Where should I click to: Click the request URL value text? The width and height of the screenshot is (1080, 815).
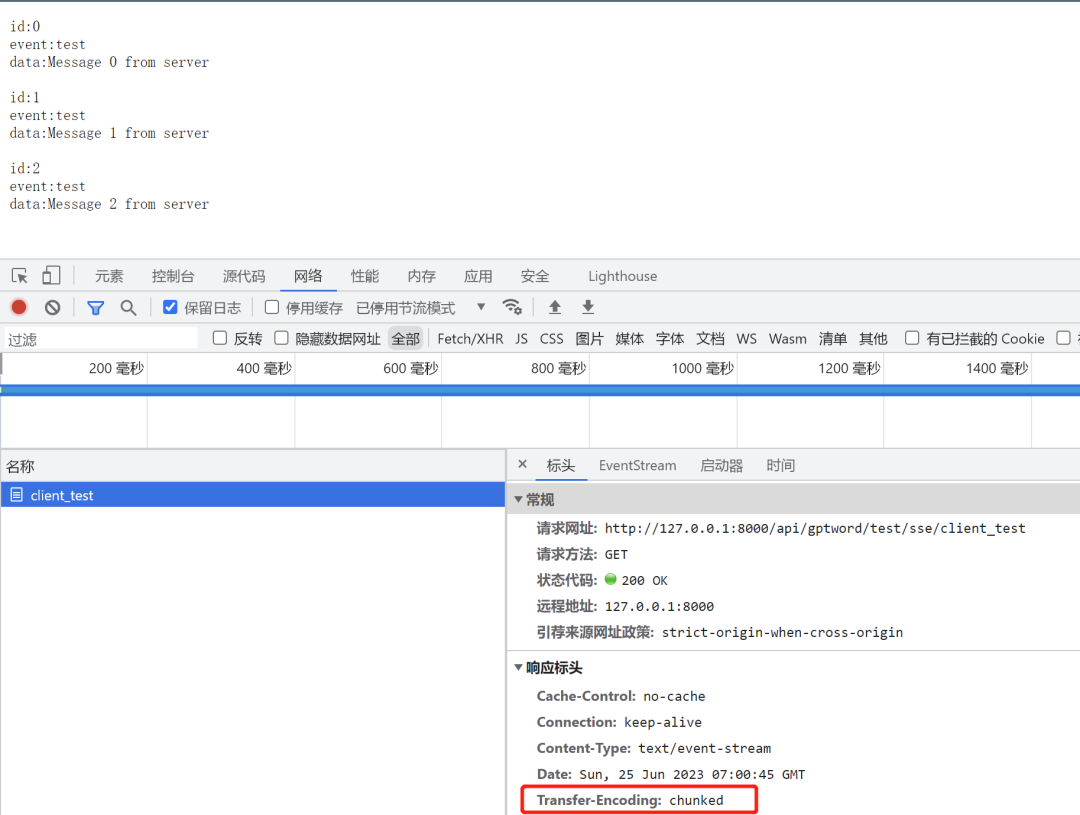point(815,528)
